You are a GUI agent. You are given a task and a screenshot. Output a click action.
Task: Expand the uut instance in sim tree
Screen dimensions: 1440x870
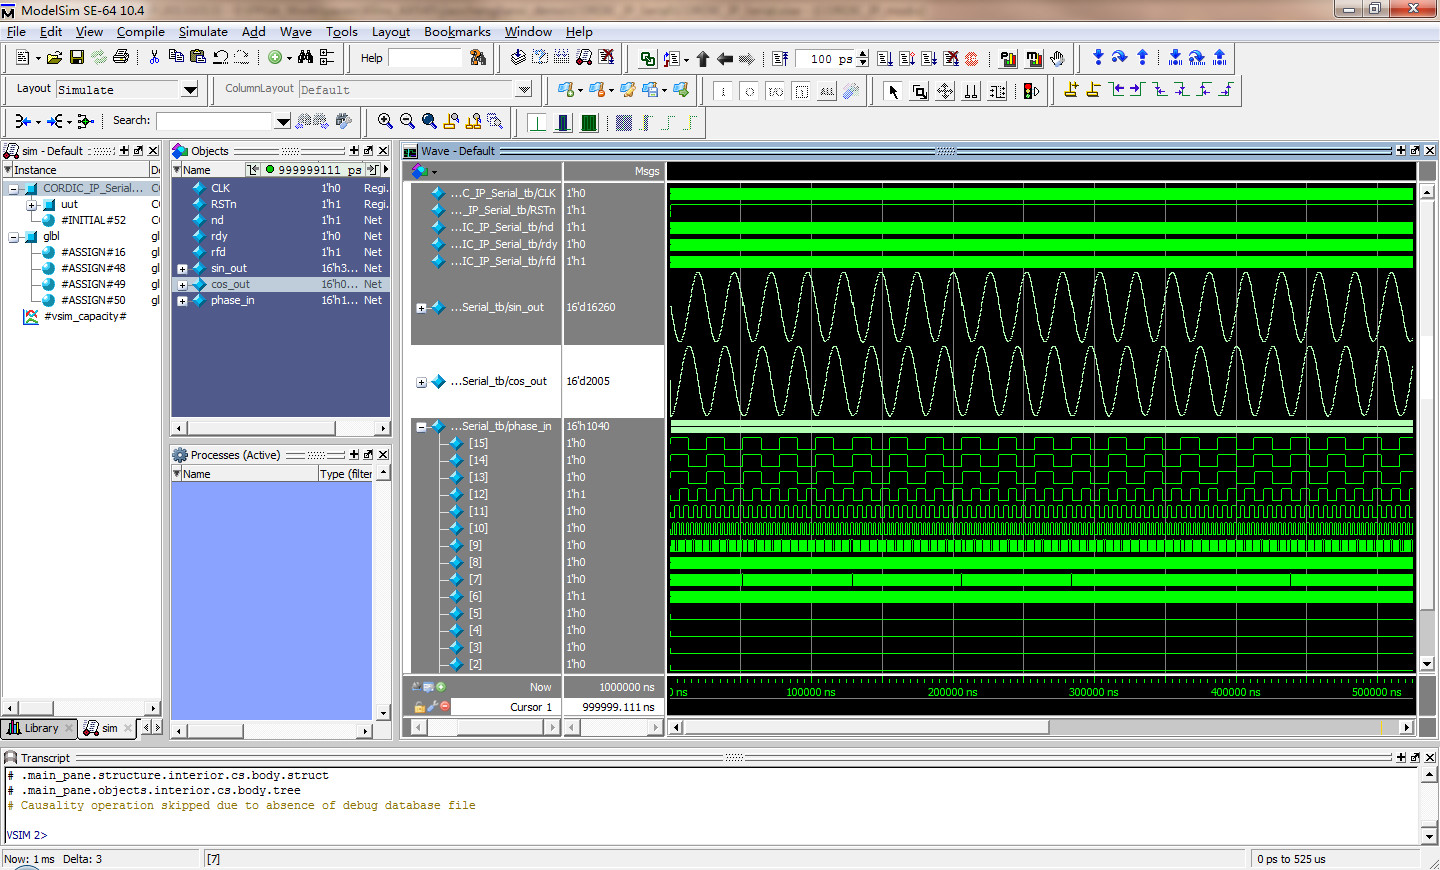(31, 205)
